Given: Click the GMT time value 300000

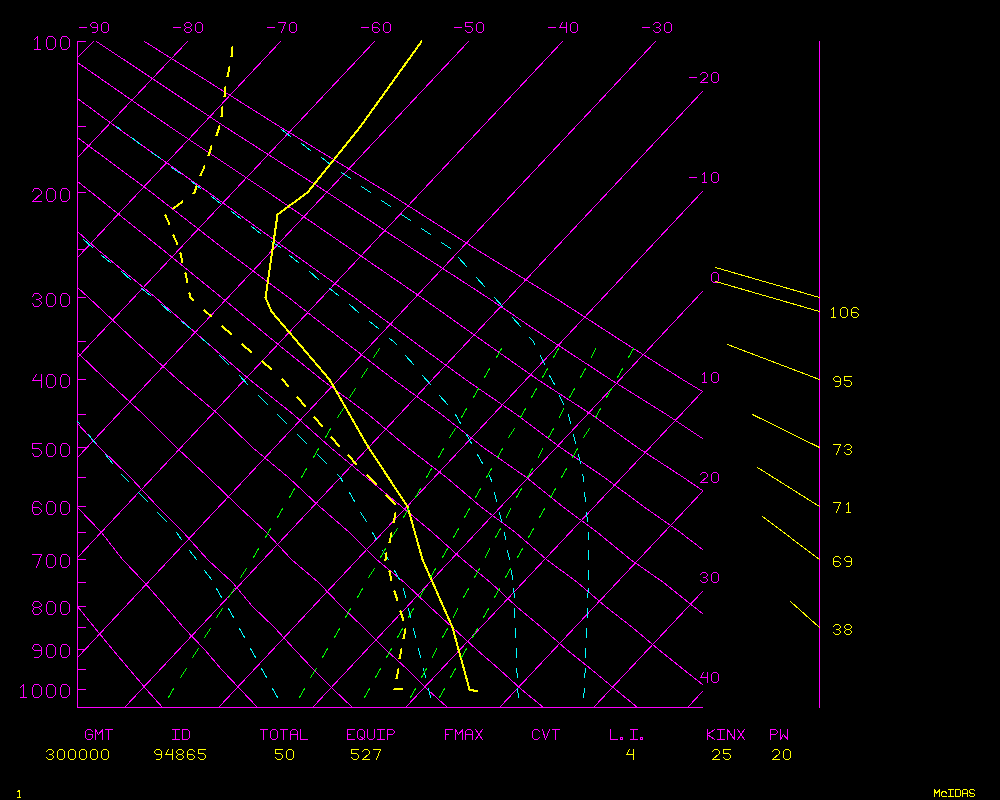Looking at the screenshot, I should pos(77,755).
